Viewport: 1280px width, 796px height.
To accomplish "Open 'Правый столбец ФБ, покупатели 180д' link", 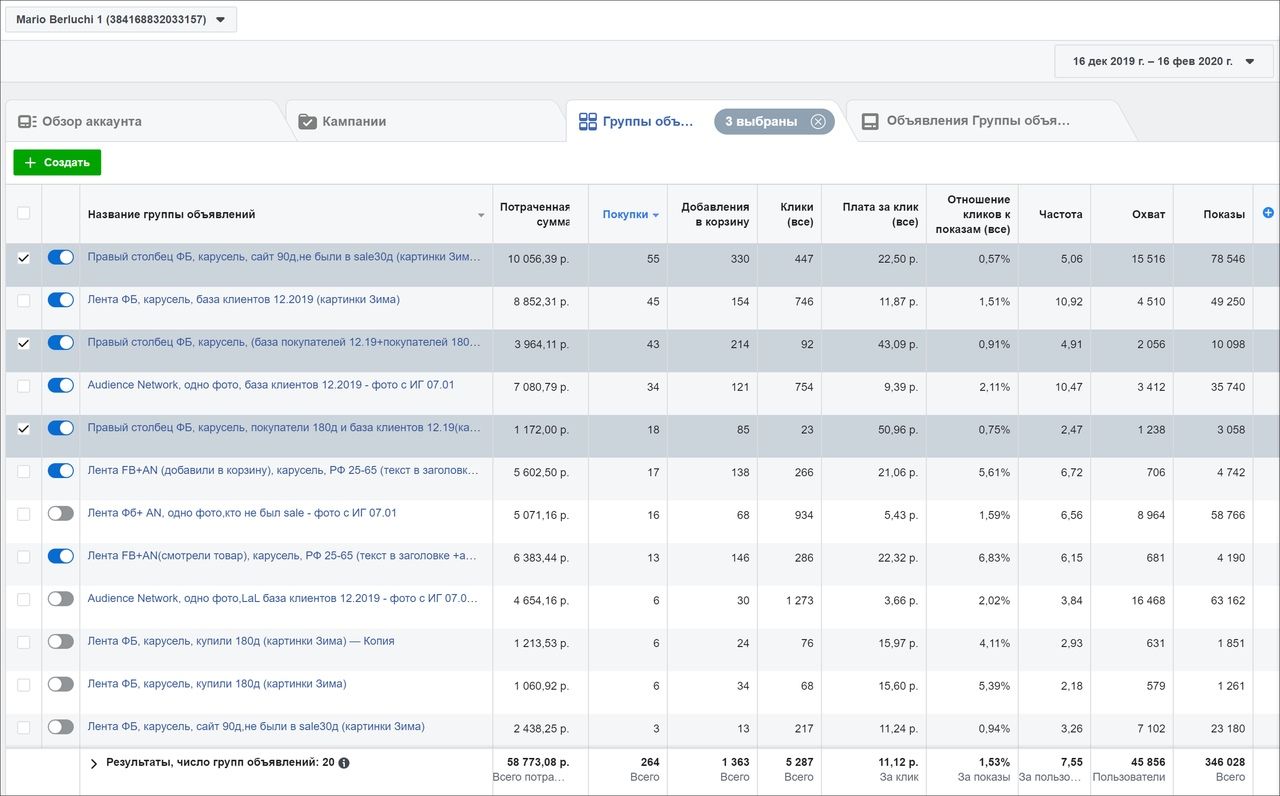I will pos(284,428).
